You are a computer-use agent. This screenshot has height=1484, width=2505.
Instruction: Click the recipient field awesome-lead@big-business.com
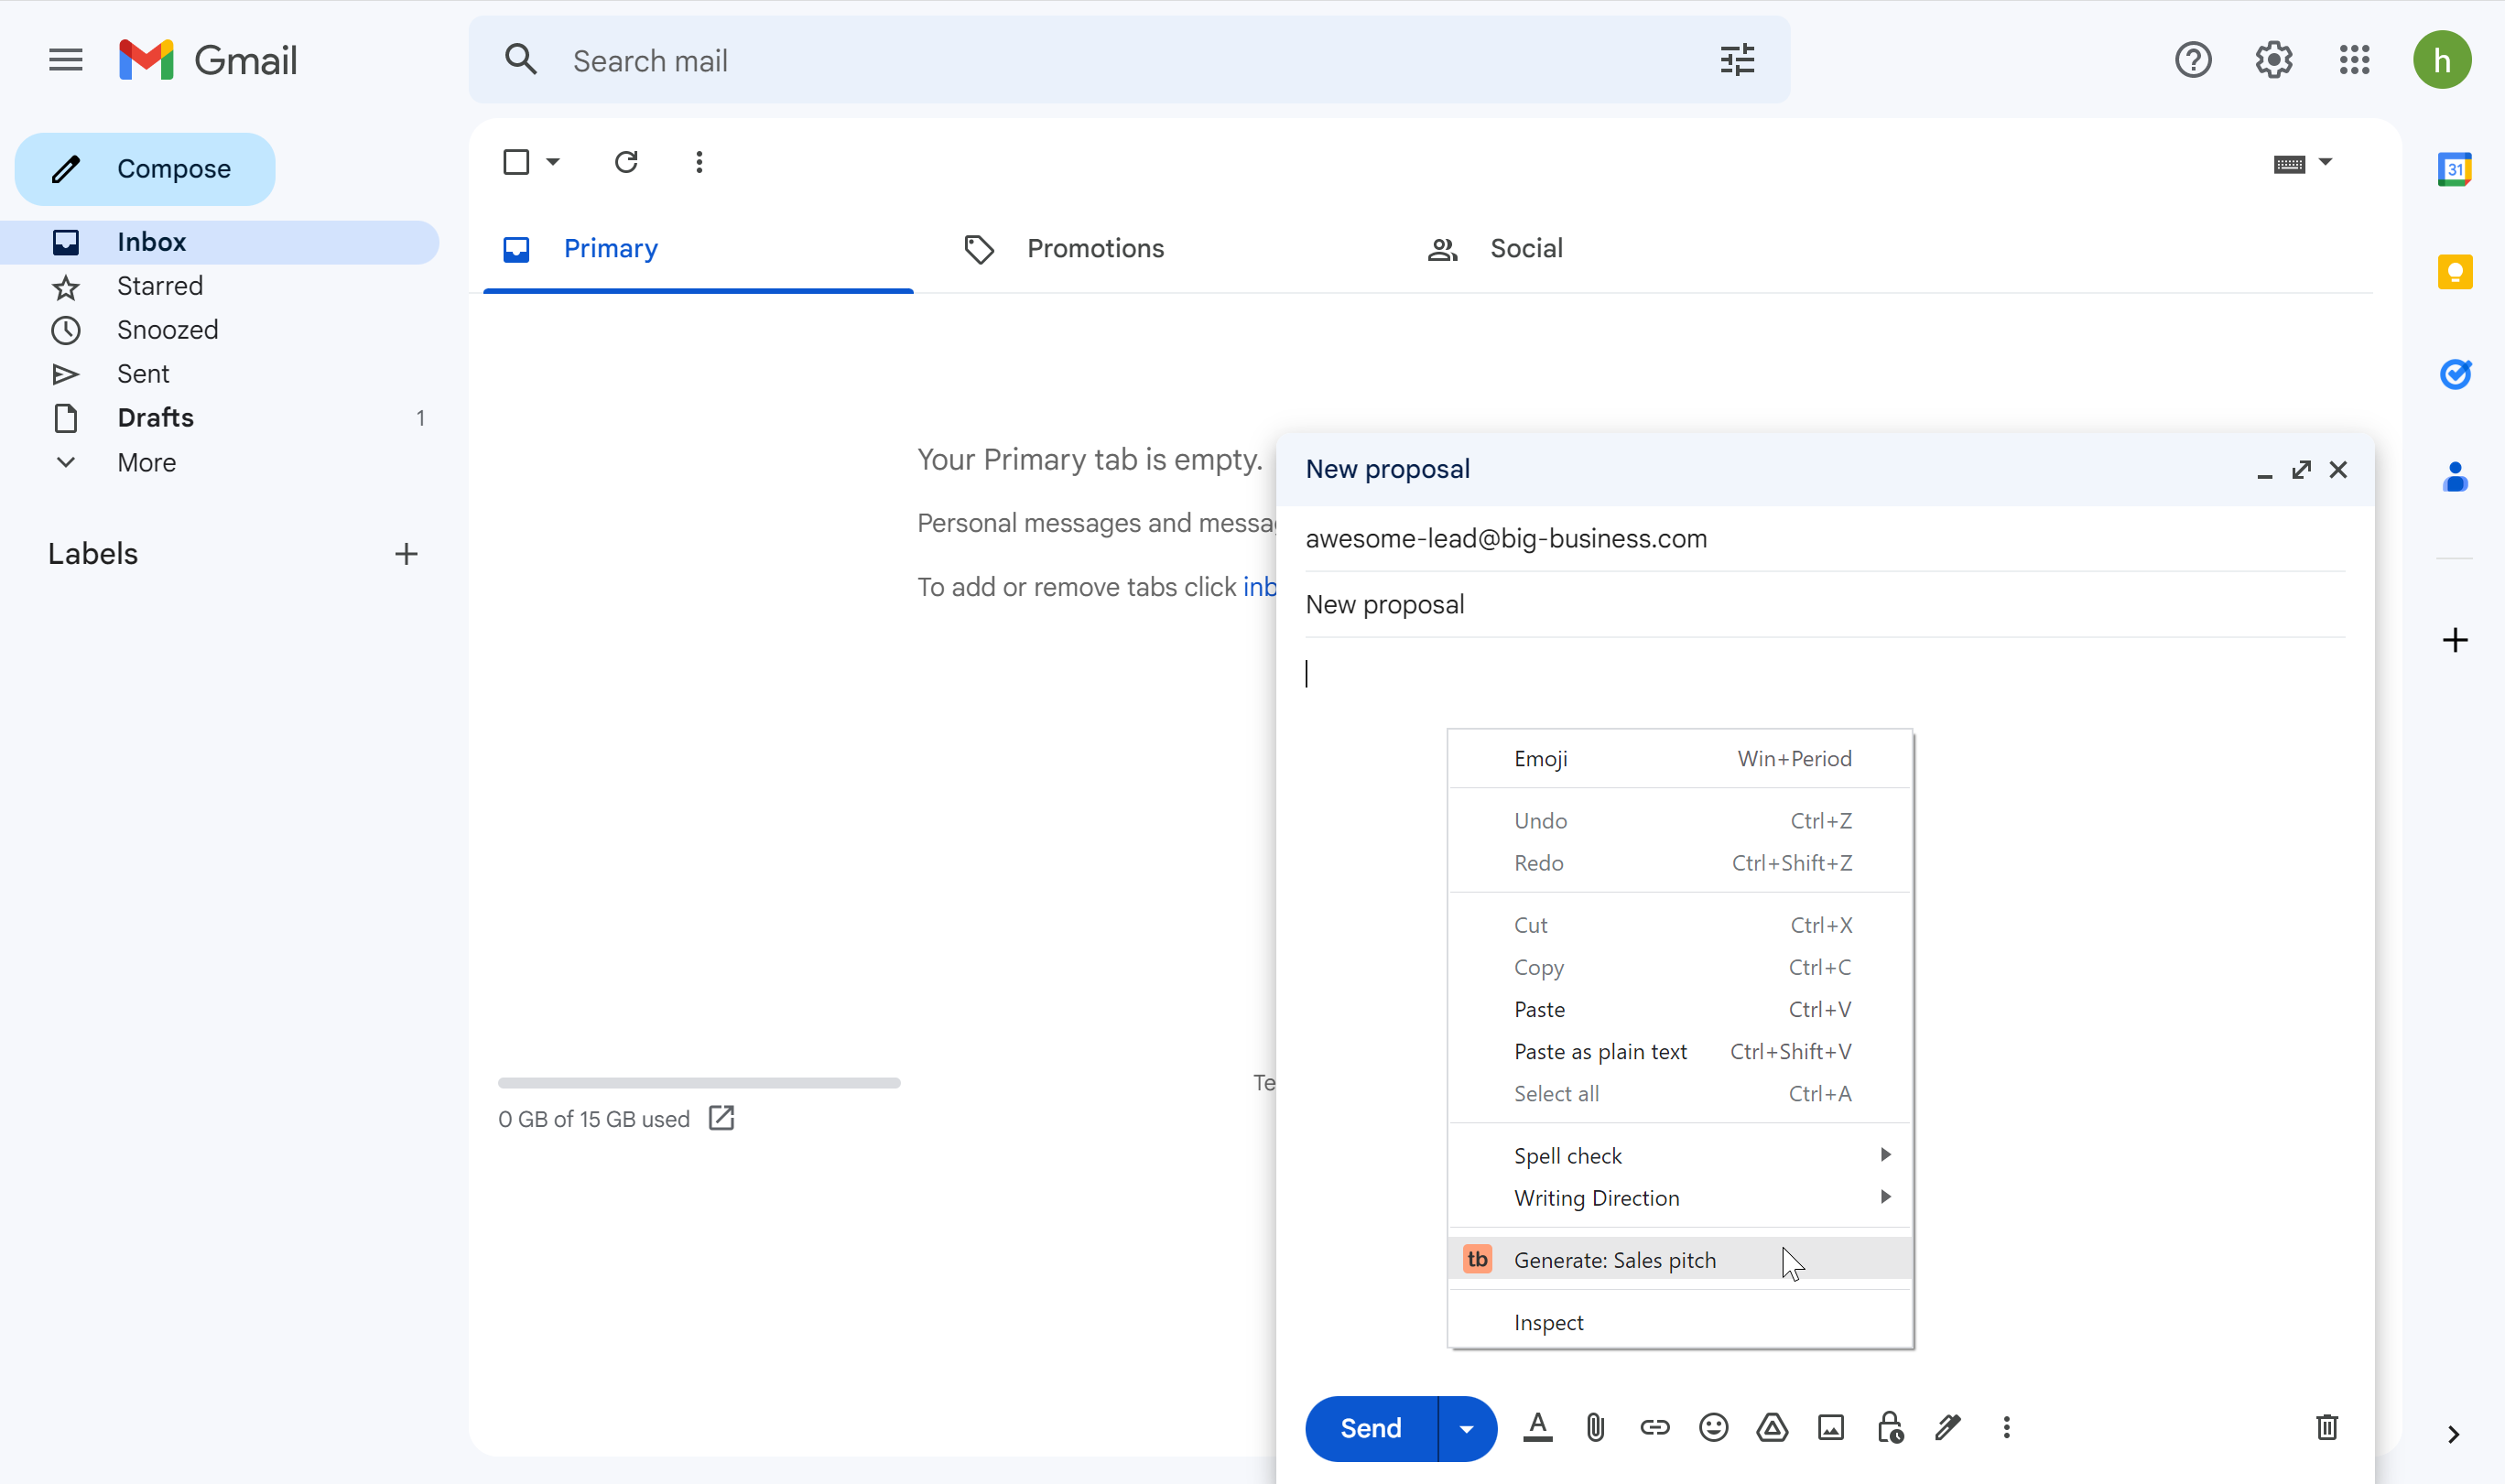coord(1825,538)
